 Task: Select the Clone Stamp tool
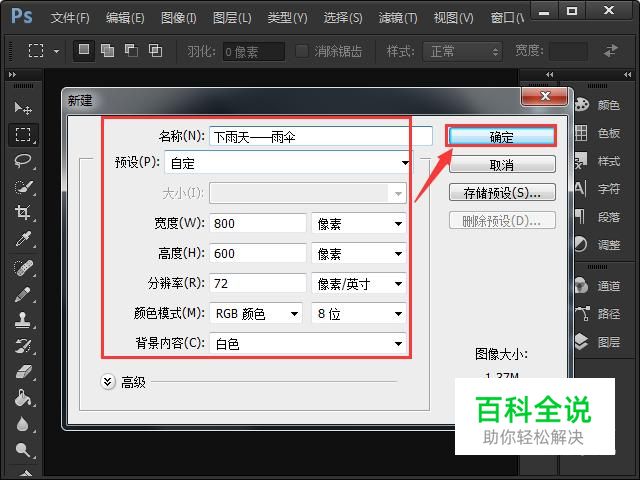tap(23, 320)
